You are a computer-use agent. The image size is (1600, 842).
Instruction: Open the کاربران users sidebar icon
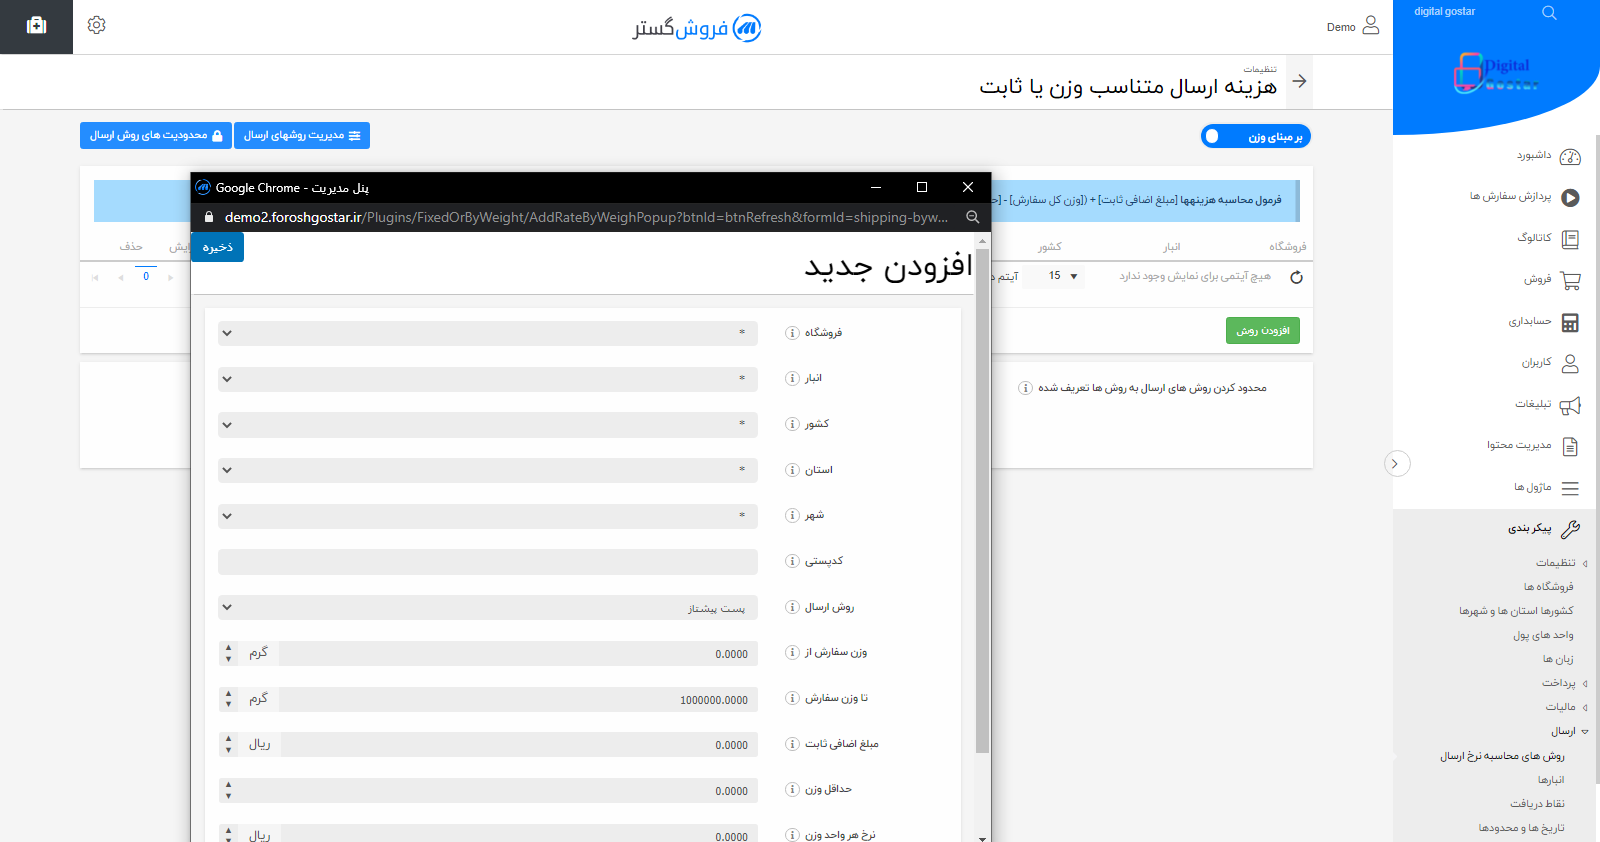tap(1570, 364)
